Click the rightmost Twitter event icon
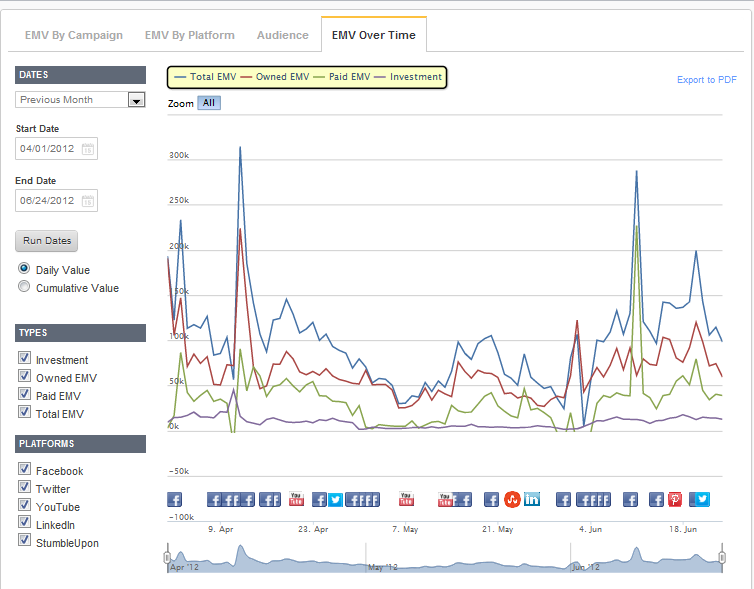Viewport: 754px width, 589px height. point(702,499)
